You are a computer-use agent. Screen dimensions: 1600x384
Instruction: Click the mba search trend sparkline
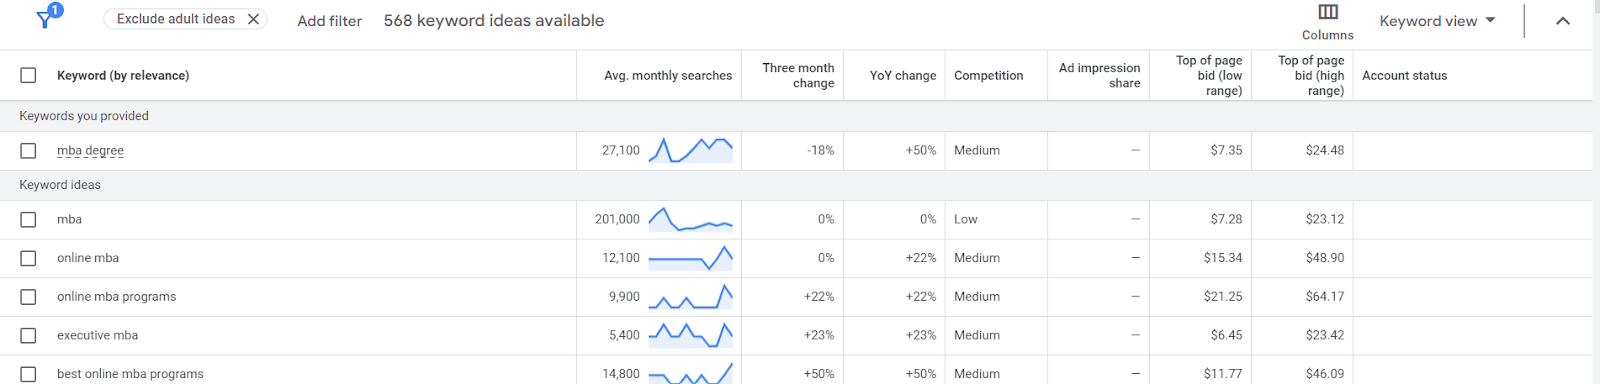[x=690, y=219]
